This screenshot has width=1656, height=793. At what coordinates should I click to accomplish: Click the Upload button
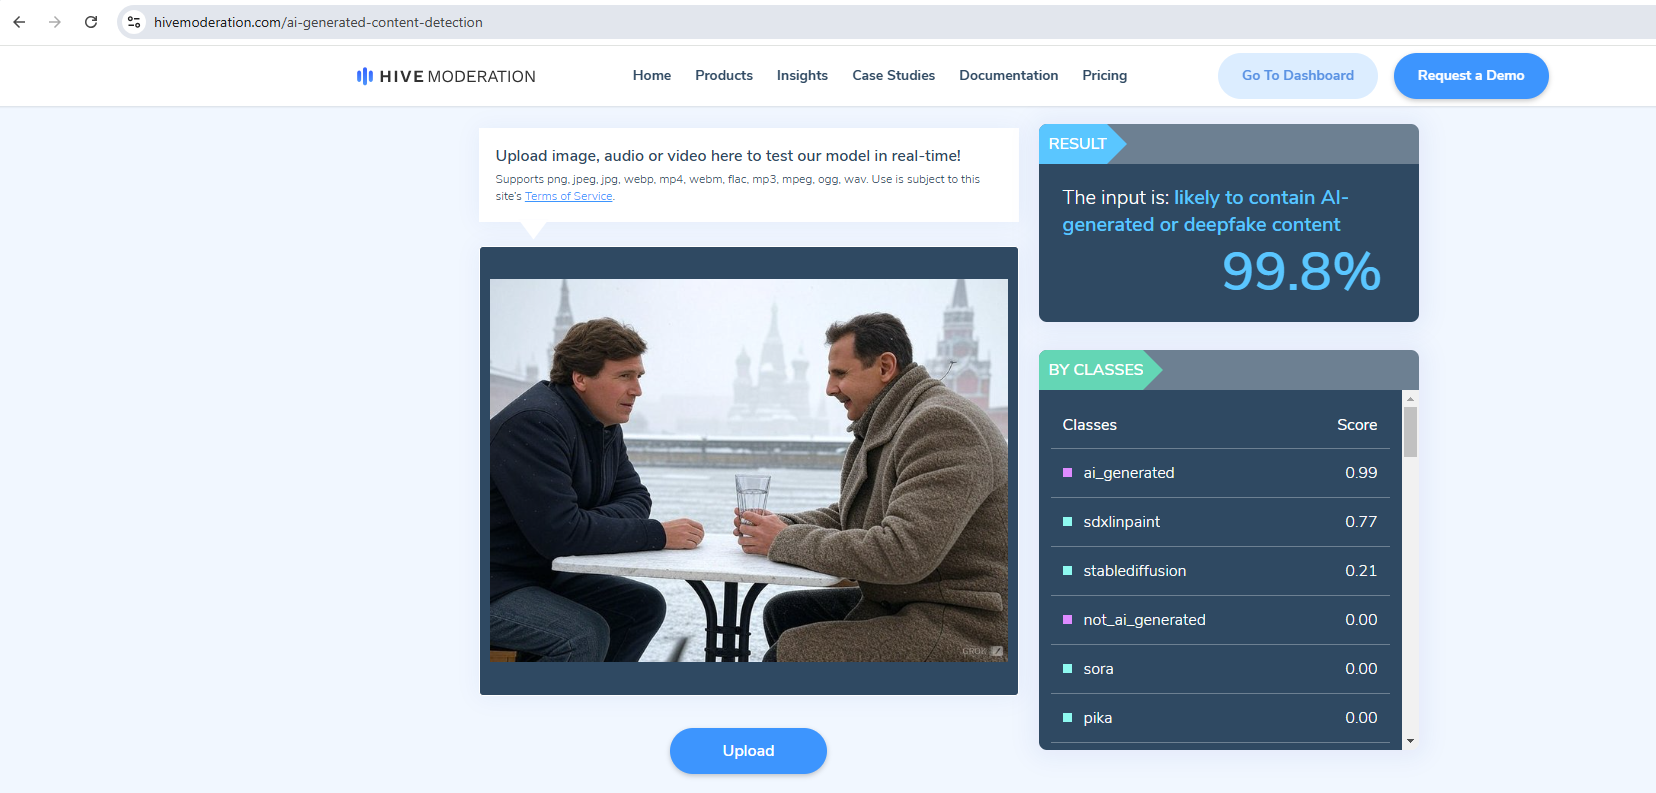click(748, 751)
